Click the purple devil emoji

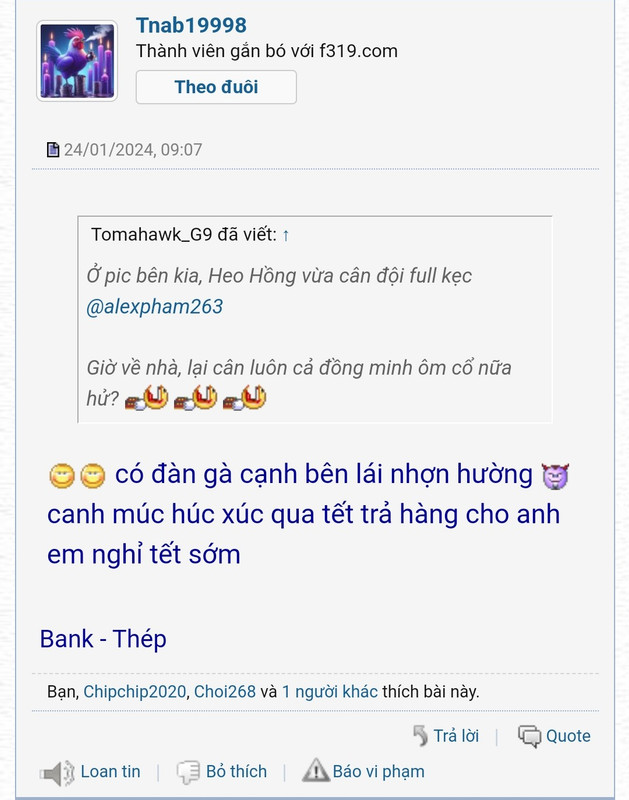coord(555,476)
